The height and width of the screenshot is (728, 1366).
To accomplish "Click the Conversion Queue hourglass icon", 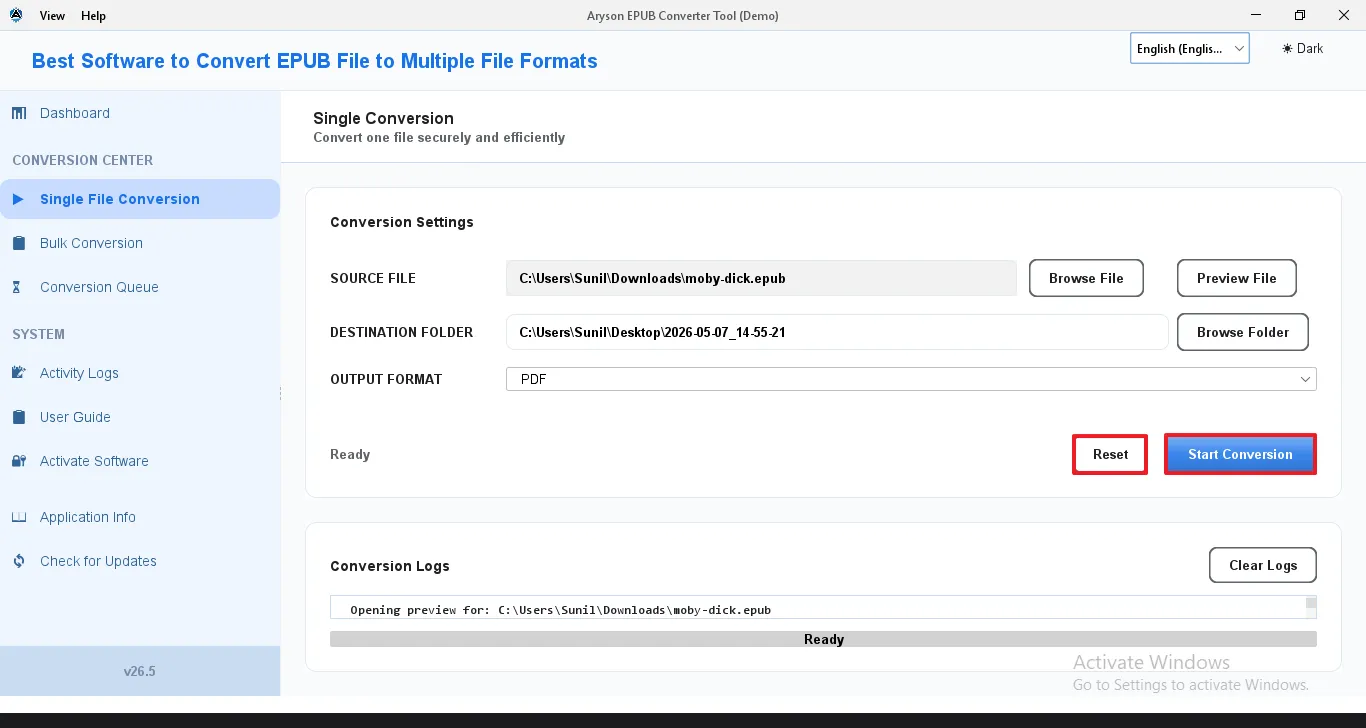I will pyautogui.click(x=17, y=287).
